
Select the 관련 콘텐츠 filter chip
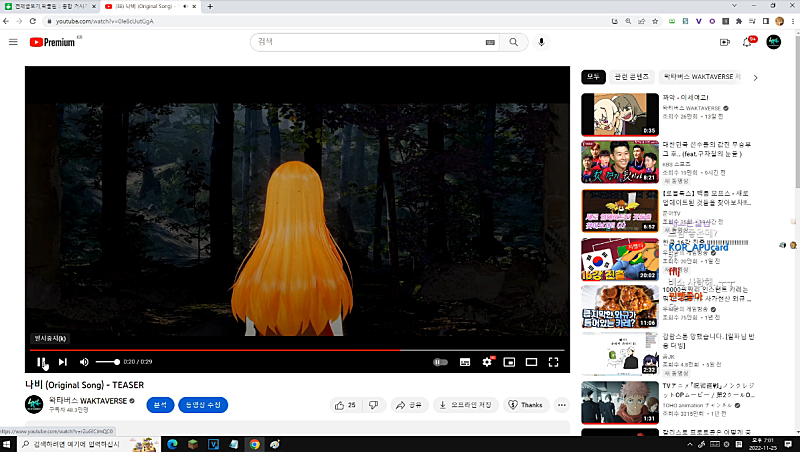[x=631, y=77]
